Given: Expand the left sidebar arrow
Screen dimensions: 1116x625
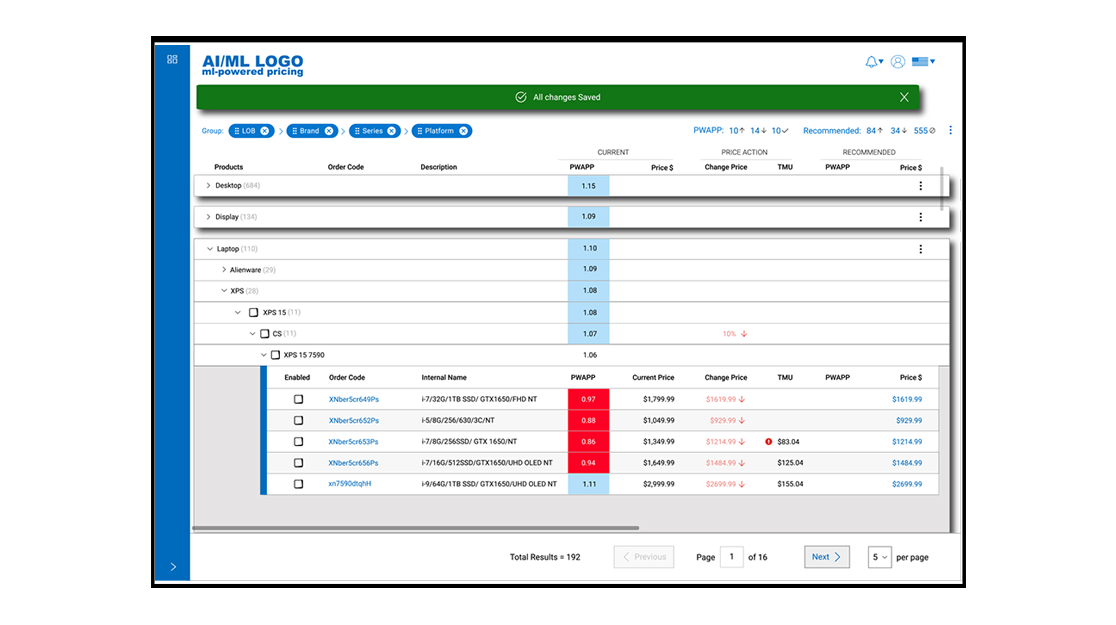Looking at the screenshot, I should coord(173,567).
